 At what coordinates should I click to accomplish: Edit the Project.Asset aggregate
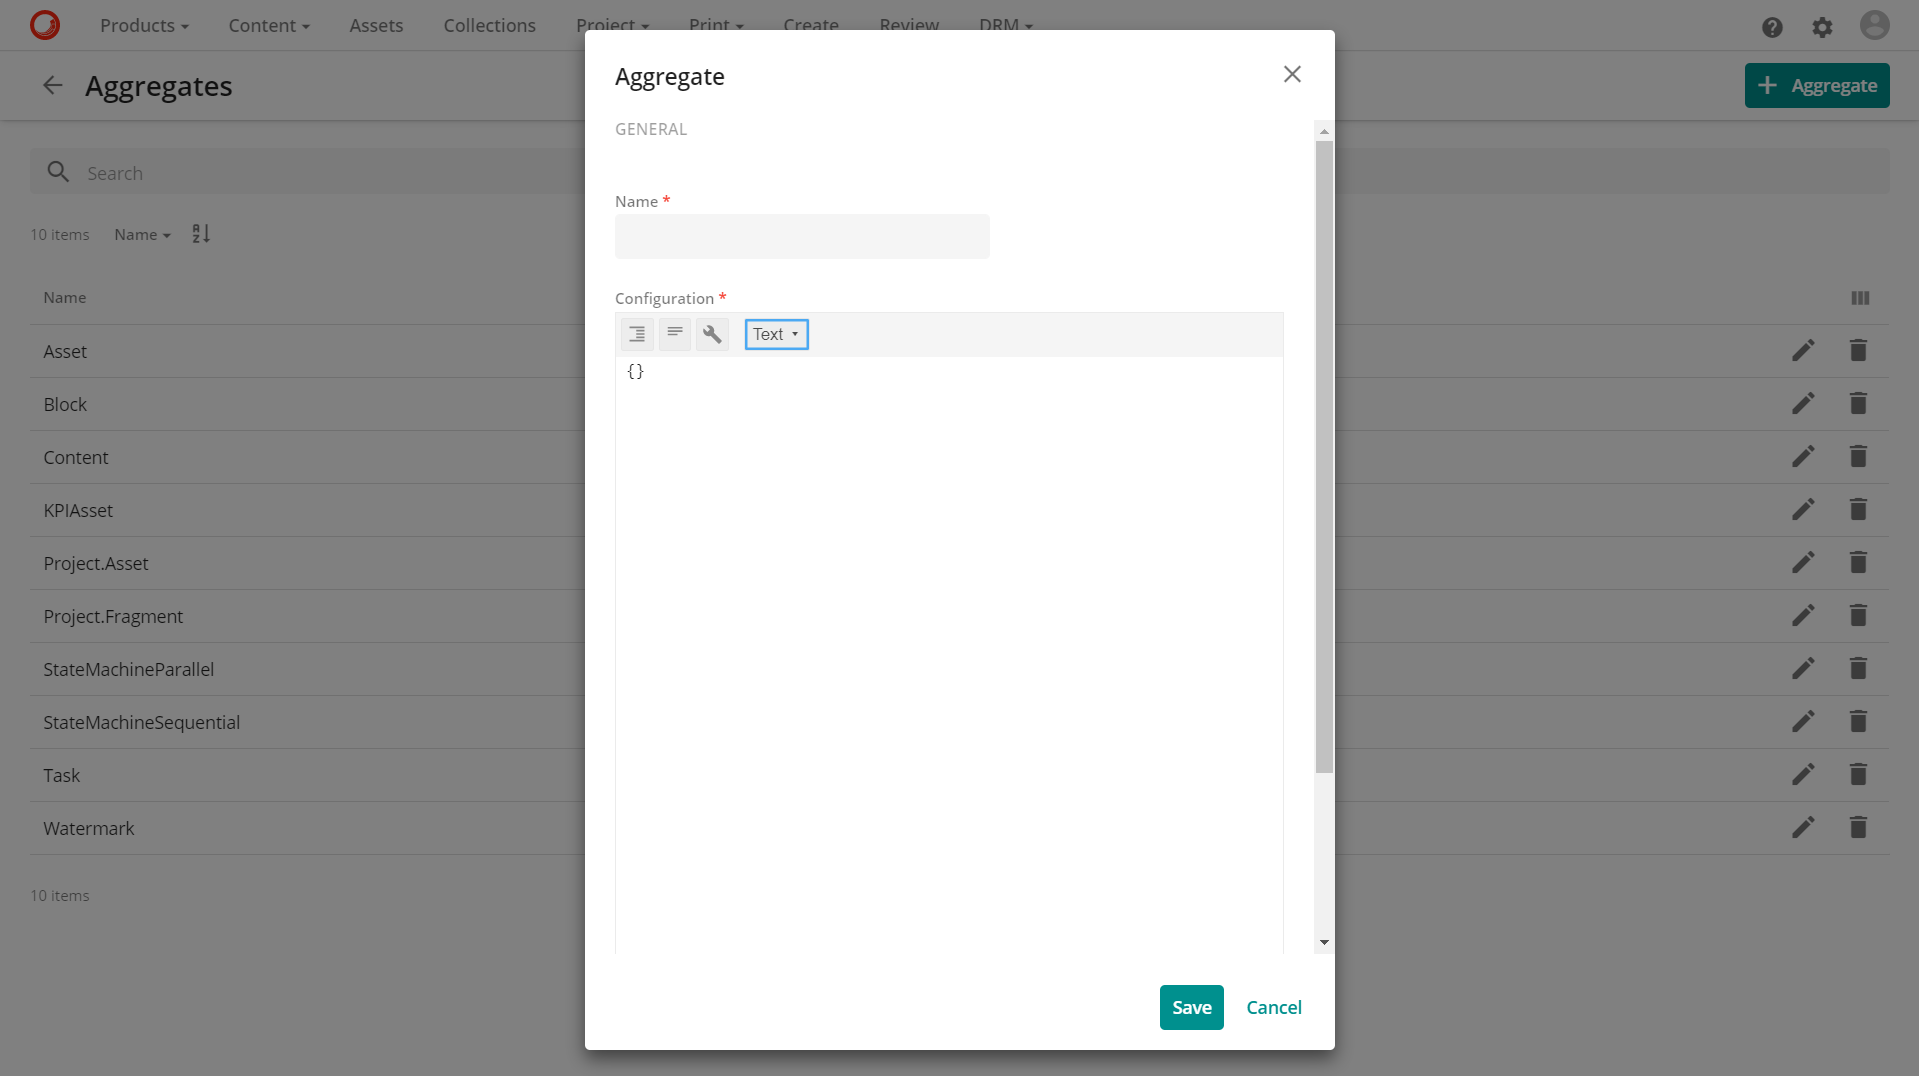[x=1803, y=563]
